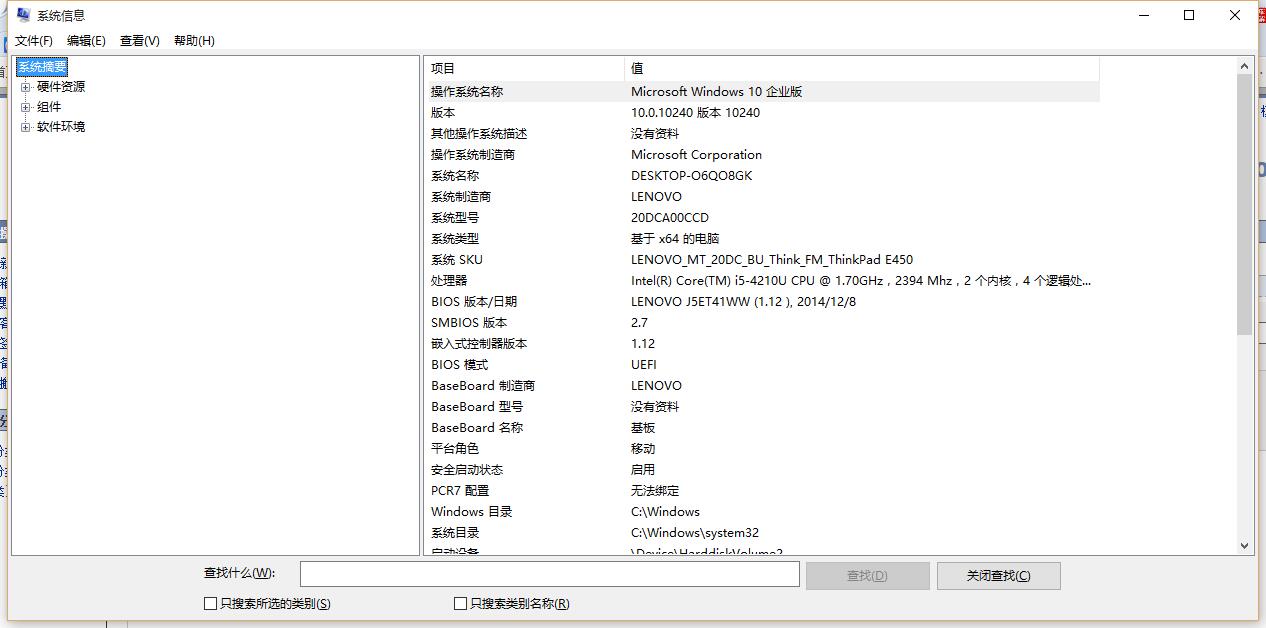
Task: Click the value 20DCA00CCD
Action: 670,218
